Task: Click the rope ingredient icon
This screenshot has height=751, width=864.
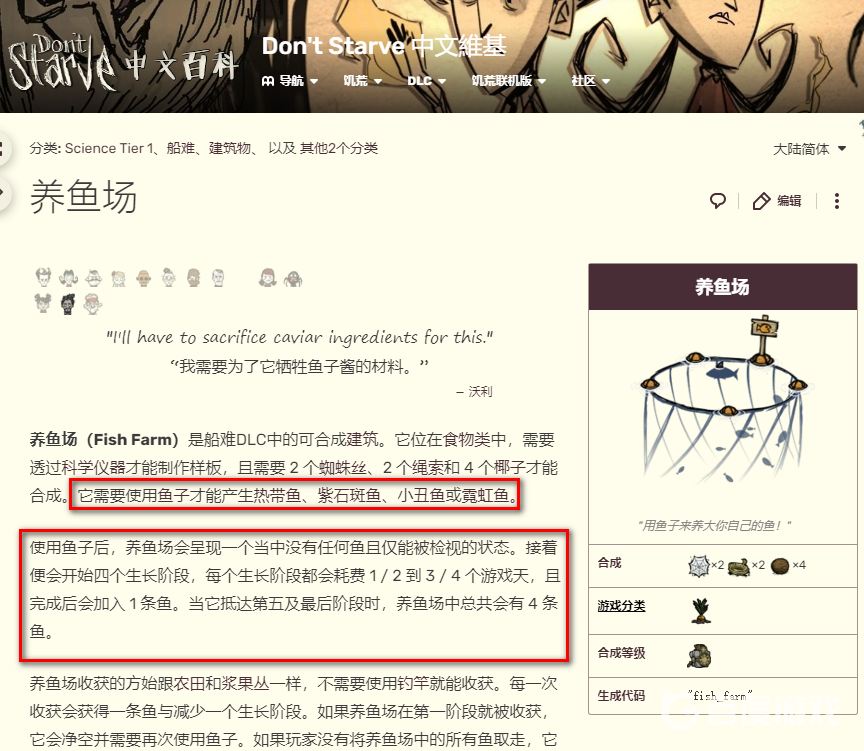Action: pyautogui.click(x=738, y=566)
